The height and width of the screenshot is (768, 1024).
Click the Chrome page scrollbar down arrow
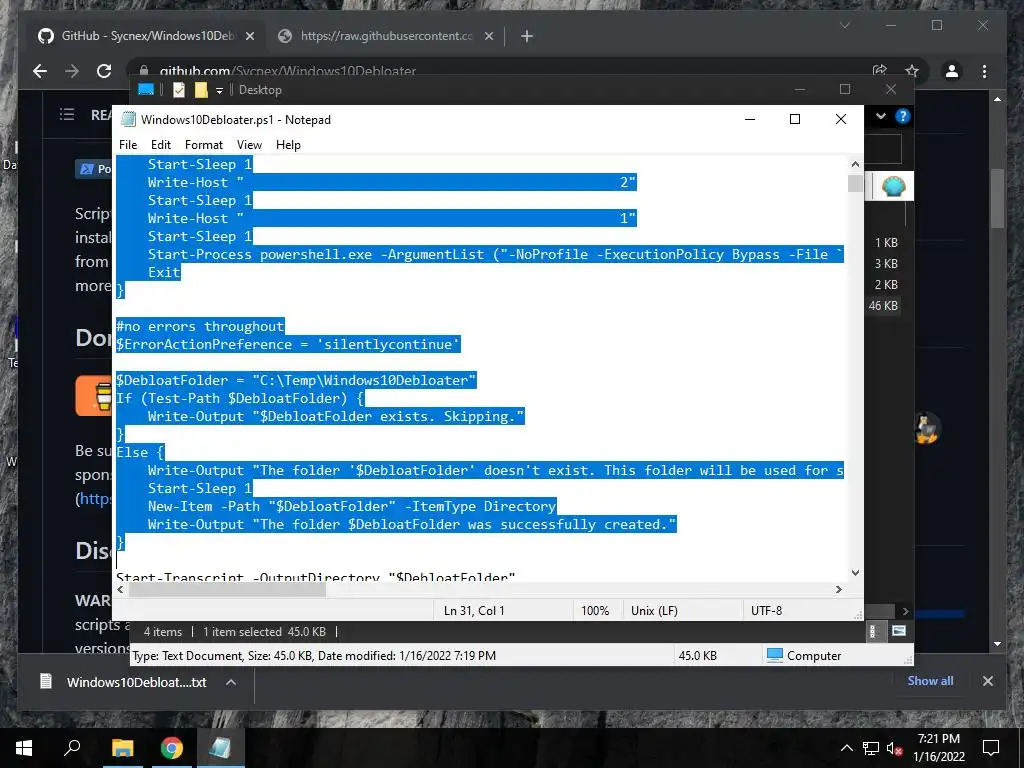pos(997,644)
